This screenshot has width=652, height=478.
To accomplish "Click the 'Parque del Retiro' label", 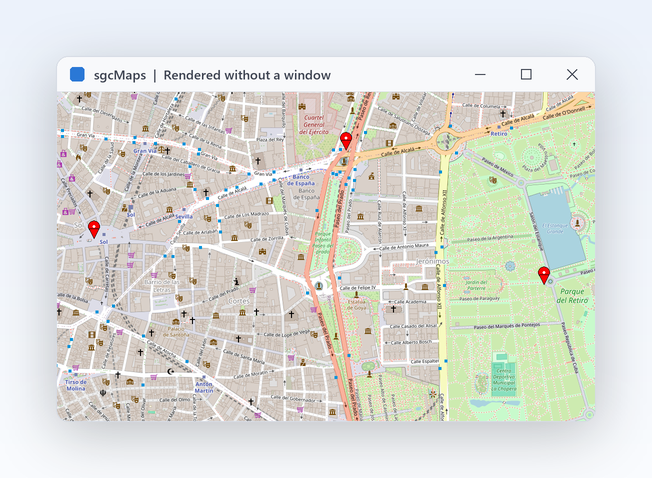I will point(572,296).
